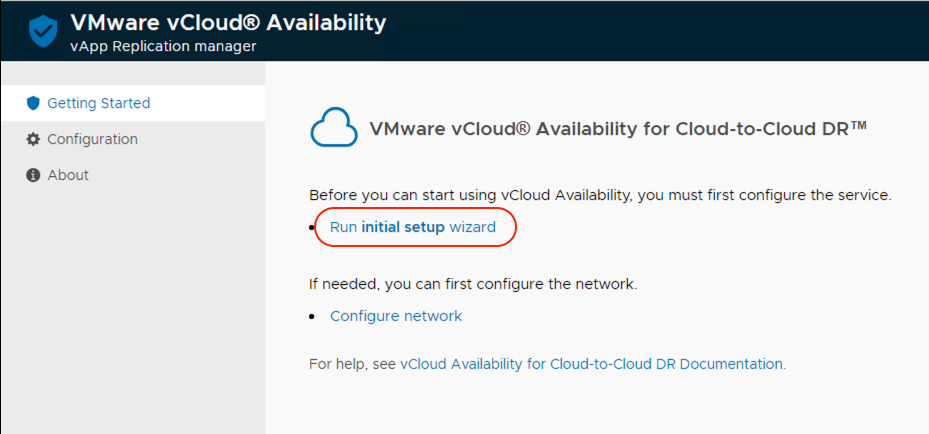Run the initial setup wizard link
This screenshot has width=929, height=434.
coord(413,227)
